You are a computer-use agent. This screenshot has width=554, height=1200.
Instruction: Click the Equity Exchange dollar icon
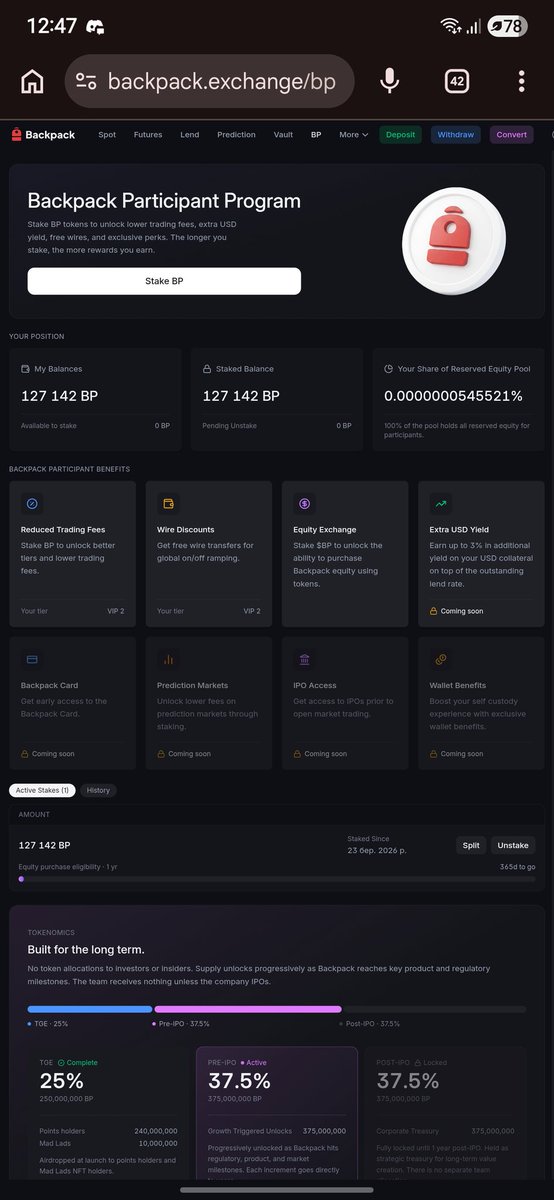click(x=304, y=503)
